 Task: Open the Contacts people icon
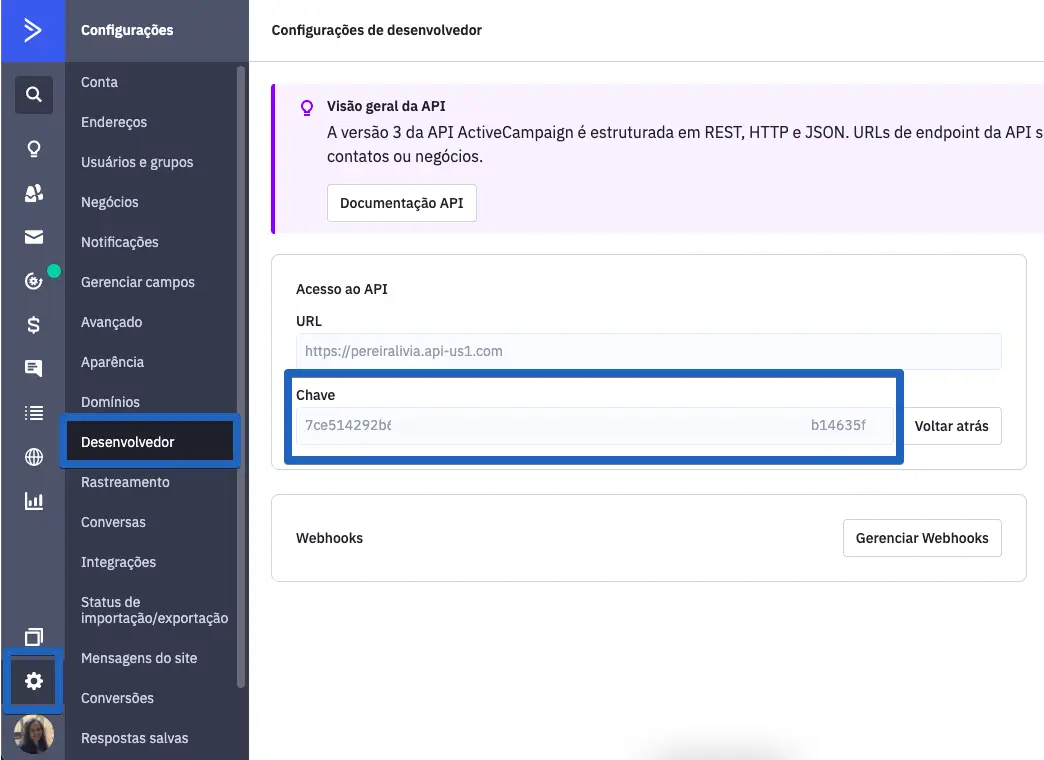click(33, 193)
